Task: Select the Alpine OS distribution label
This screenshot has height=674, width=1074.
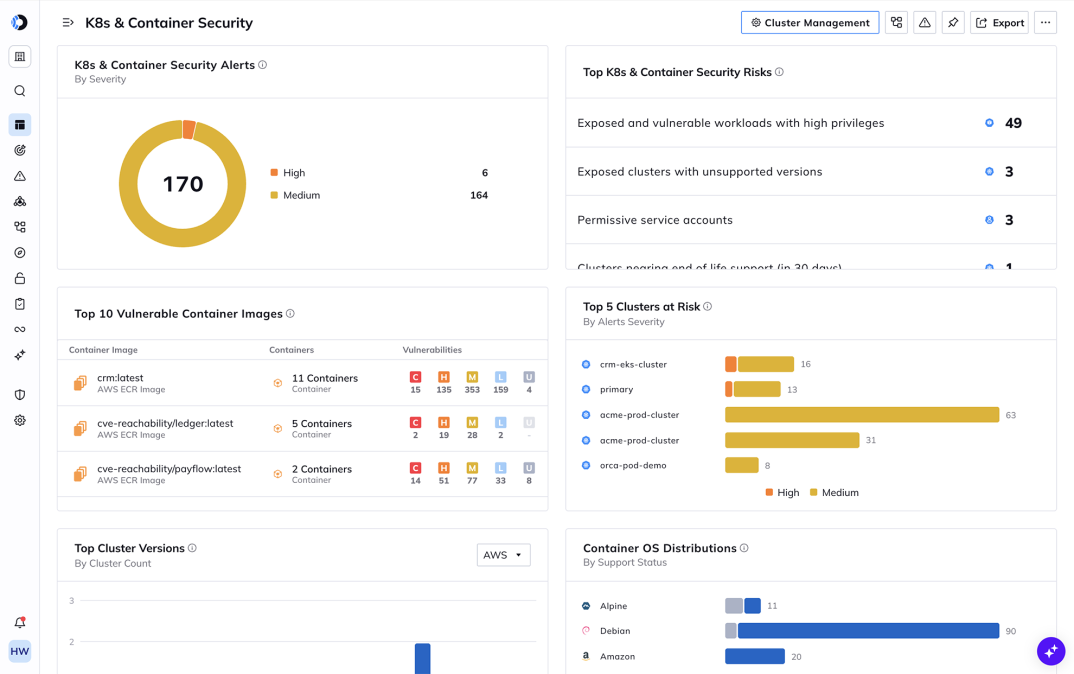Action: click(613, 606)
